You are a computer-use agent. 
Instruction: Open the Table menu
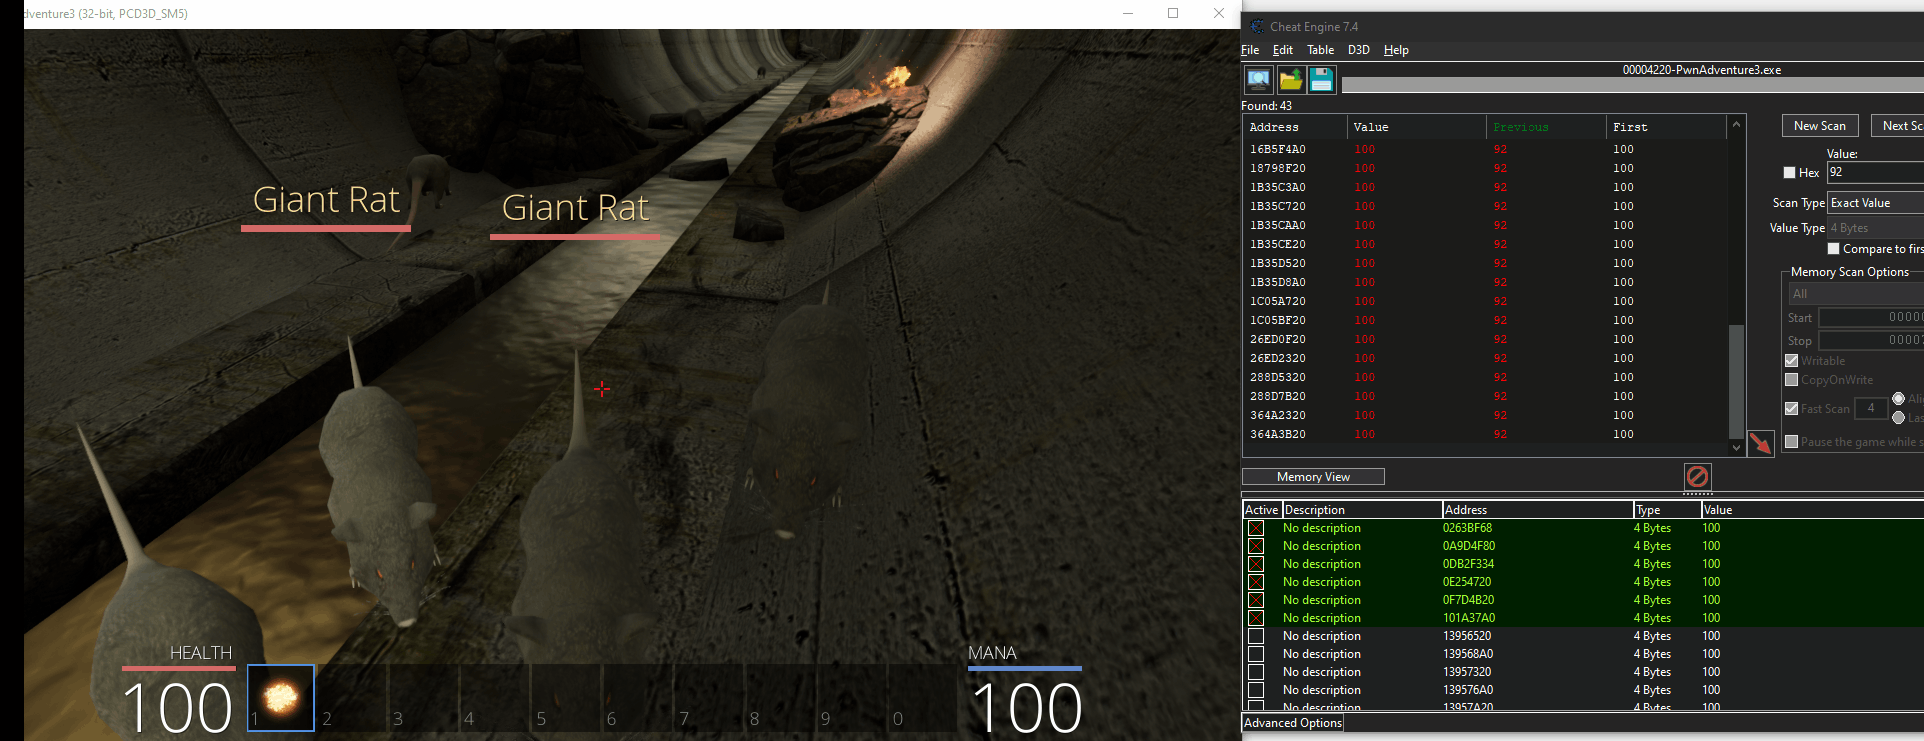pos(1320,50)
